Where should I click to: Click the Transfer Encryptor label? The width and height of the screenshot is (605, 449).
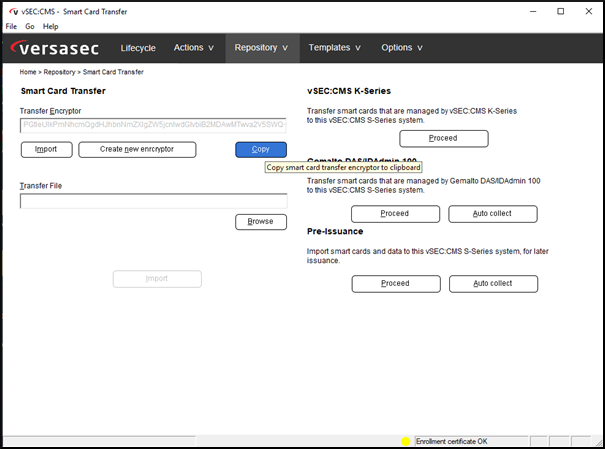pos(51,111)
